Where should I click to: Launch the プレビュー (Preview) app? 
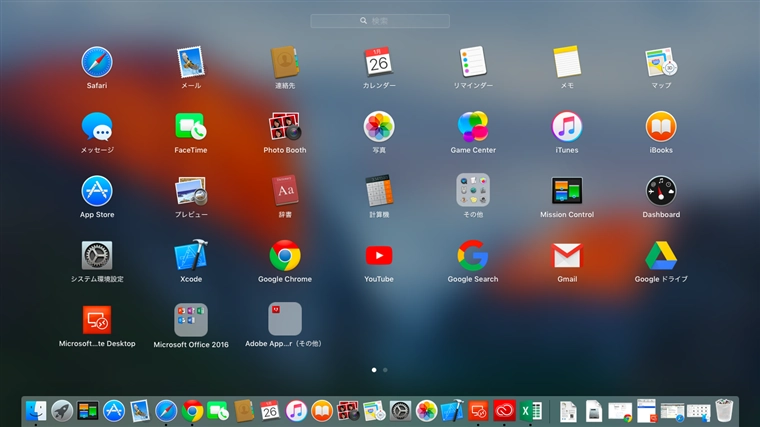(191, 191)
